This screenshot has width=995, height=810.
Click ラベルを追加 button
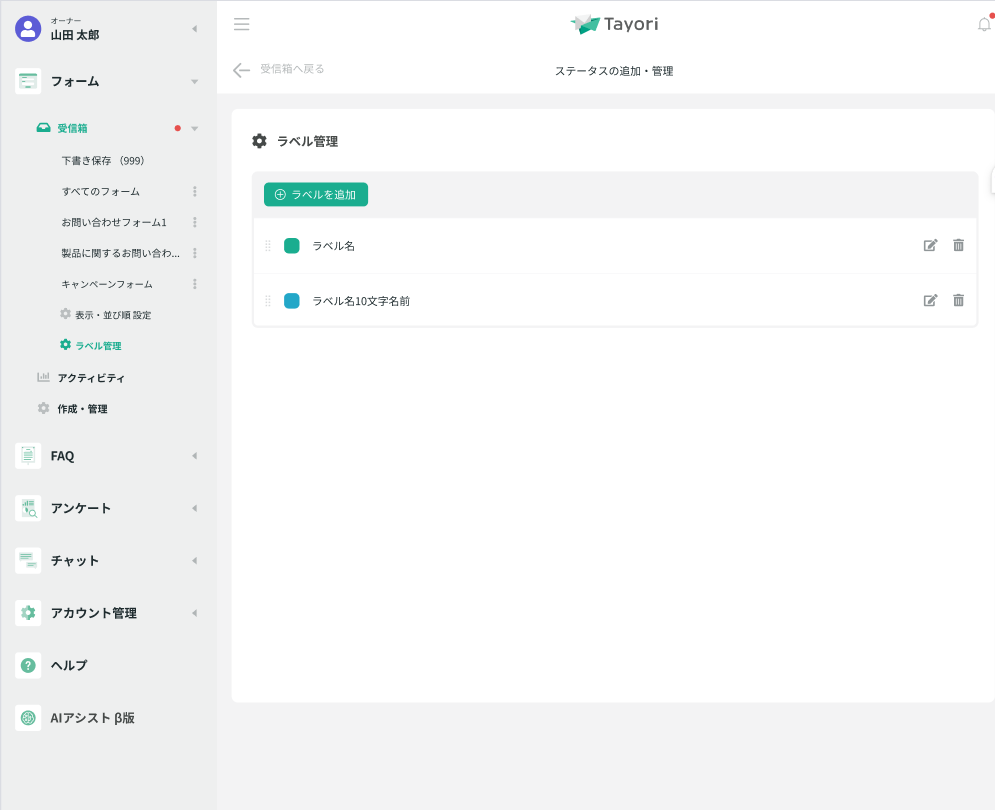(x=316, y=194)
